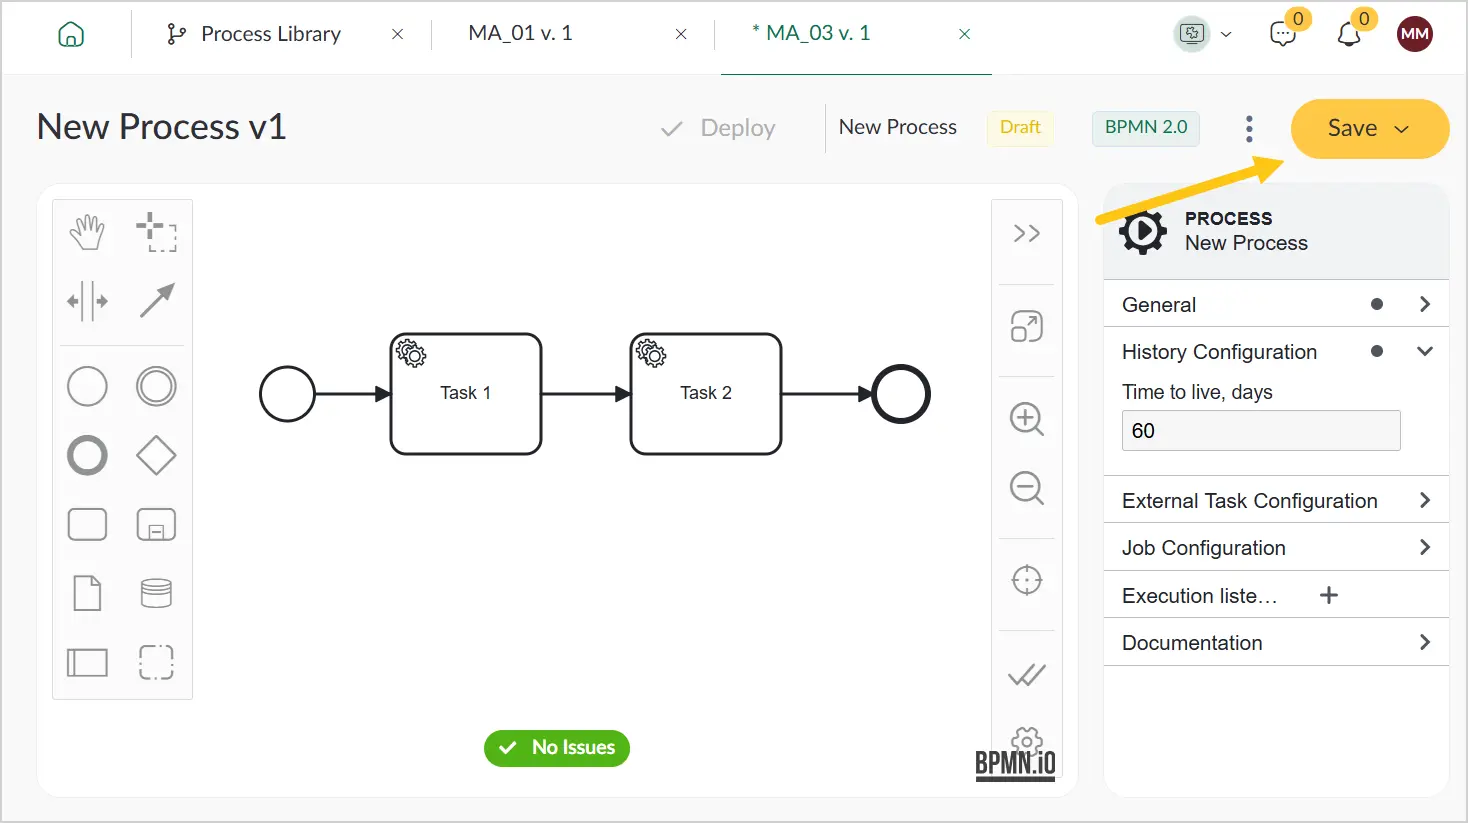1468x823 pixels.
Task: Expand the Documentation section
Action: [x=1276, y=643]
